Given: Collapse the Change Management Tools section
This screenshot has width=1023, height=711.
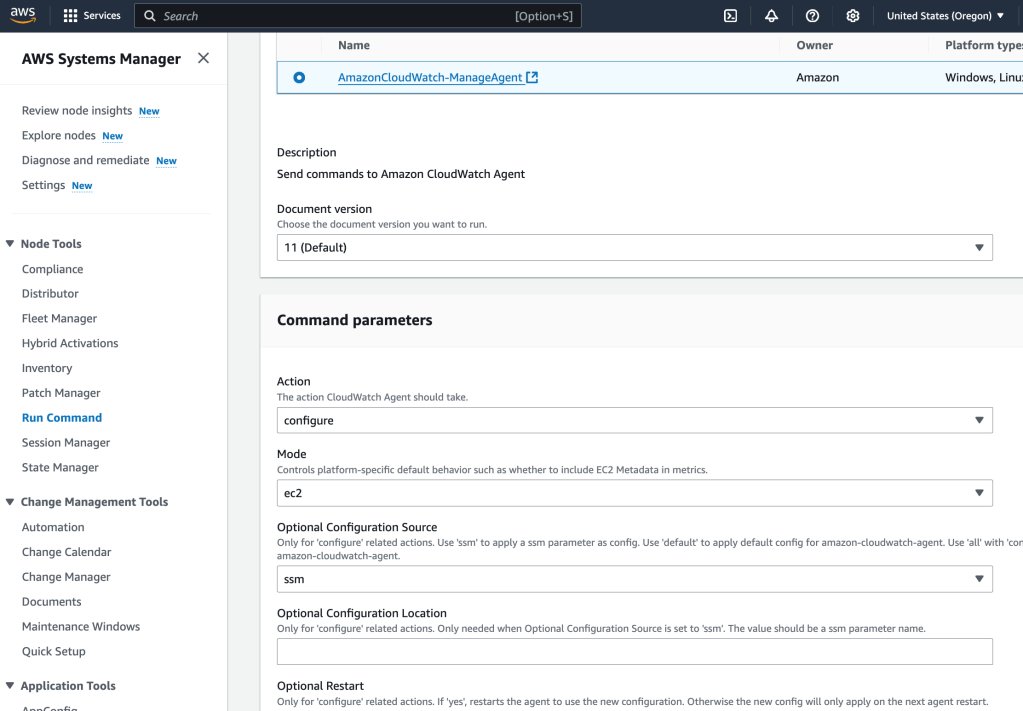Looking at the screenshot, I should [10, 502].
